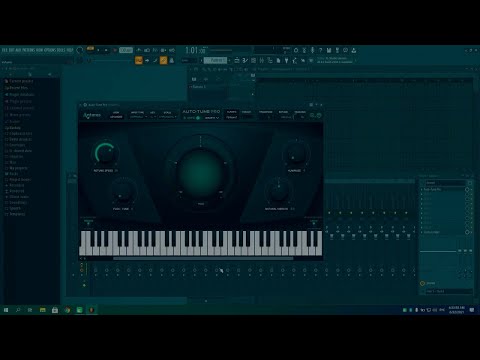The width and height of the screenshot is (480, 360).
Task: Click the plugin picker plug icon
Action: [x=286, y=60]
